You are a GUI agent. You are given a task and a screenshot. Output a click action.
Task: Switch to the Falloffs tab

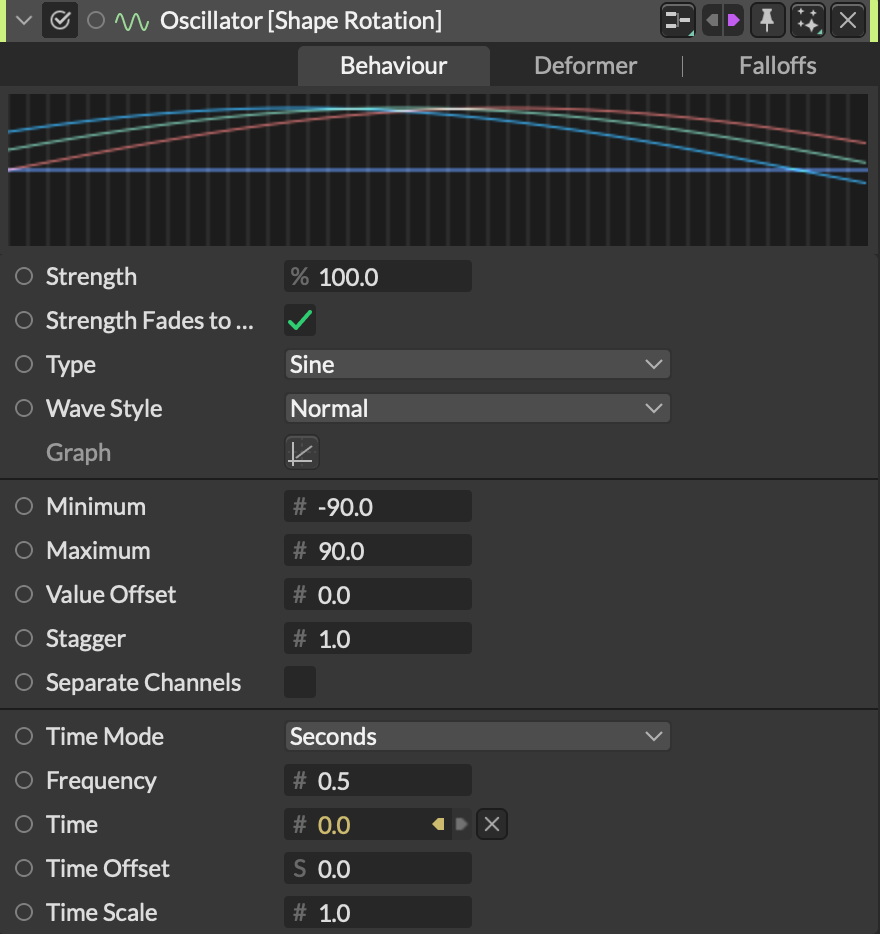[x=777, y=66]
